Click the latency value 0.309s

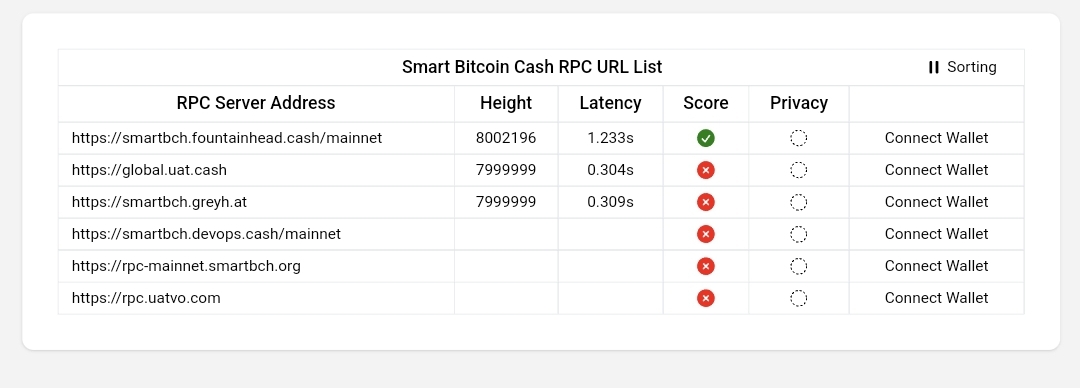click(610, 202)
